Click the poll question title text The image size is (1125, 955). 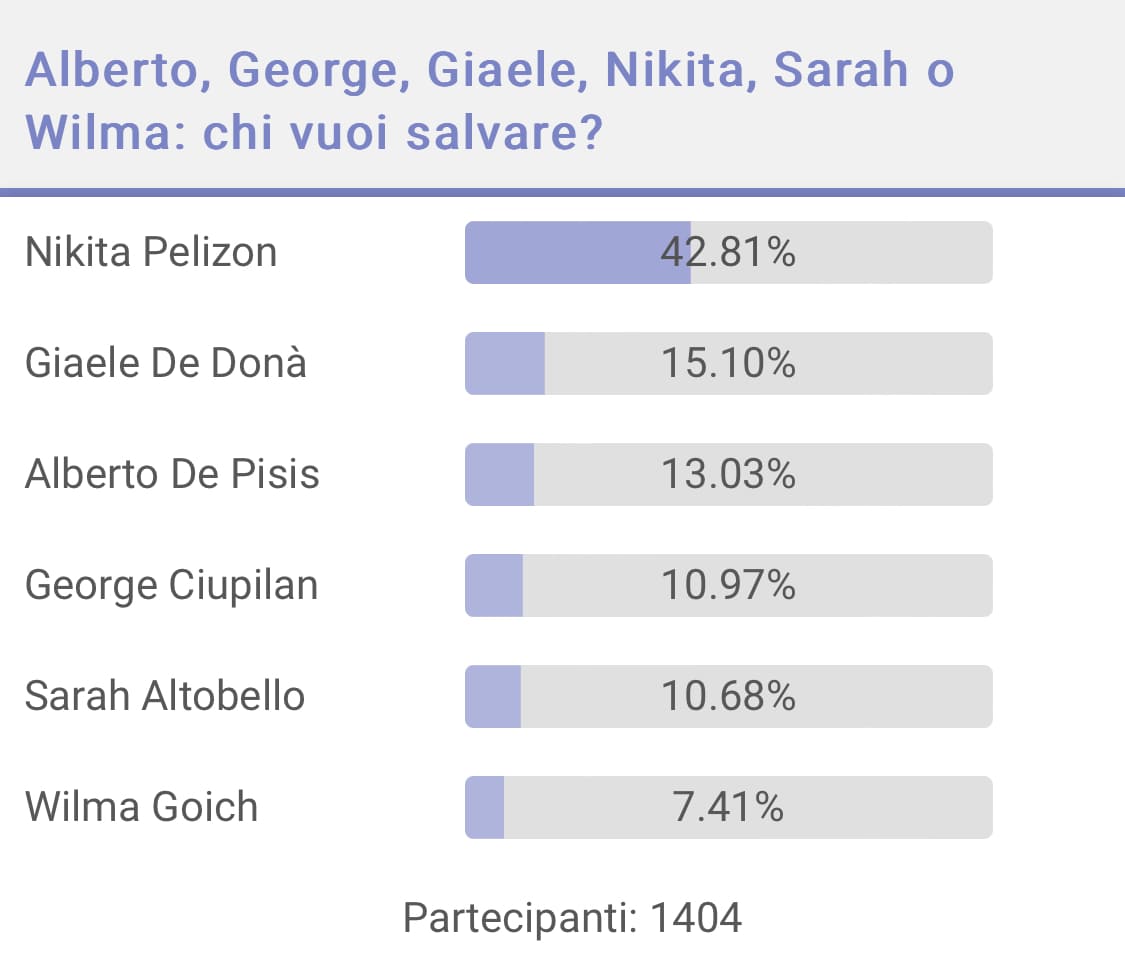489,101
